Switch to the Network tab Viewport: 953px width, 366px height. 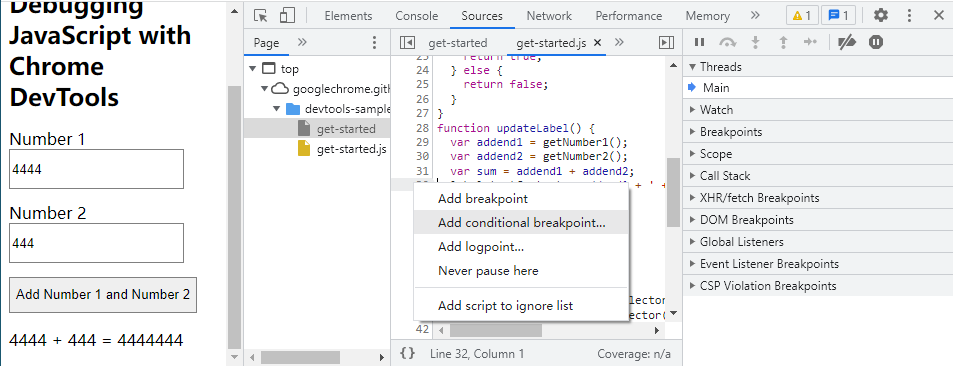549,16
